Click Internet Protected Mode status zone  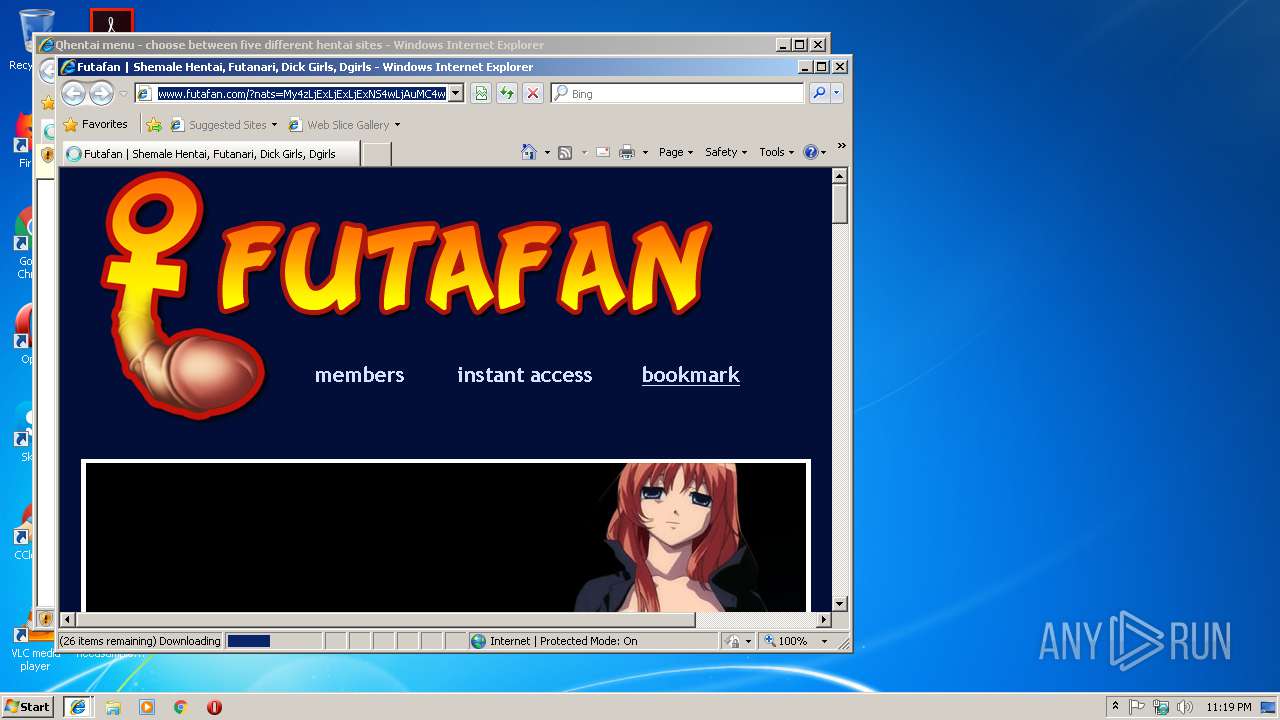tap(594, 641)
